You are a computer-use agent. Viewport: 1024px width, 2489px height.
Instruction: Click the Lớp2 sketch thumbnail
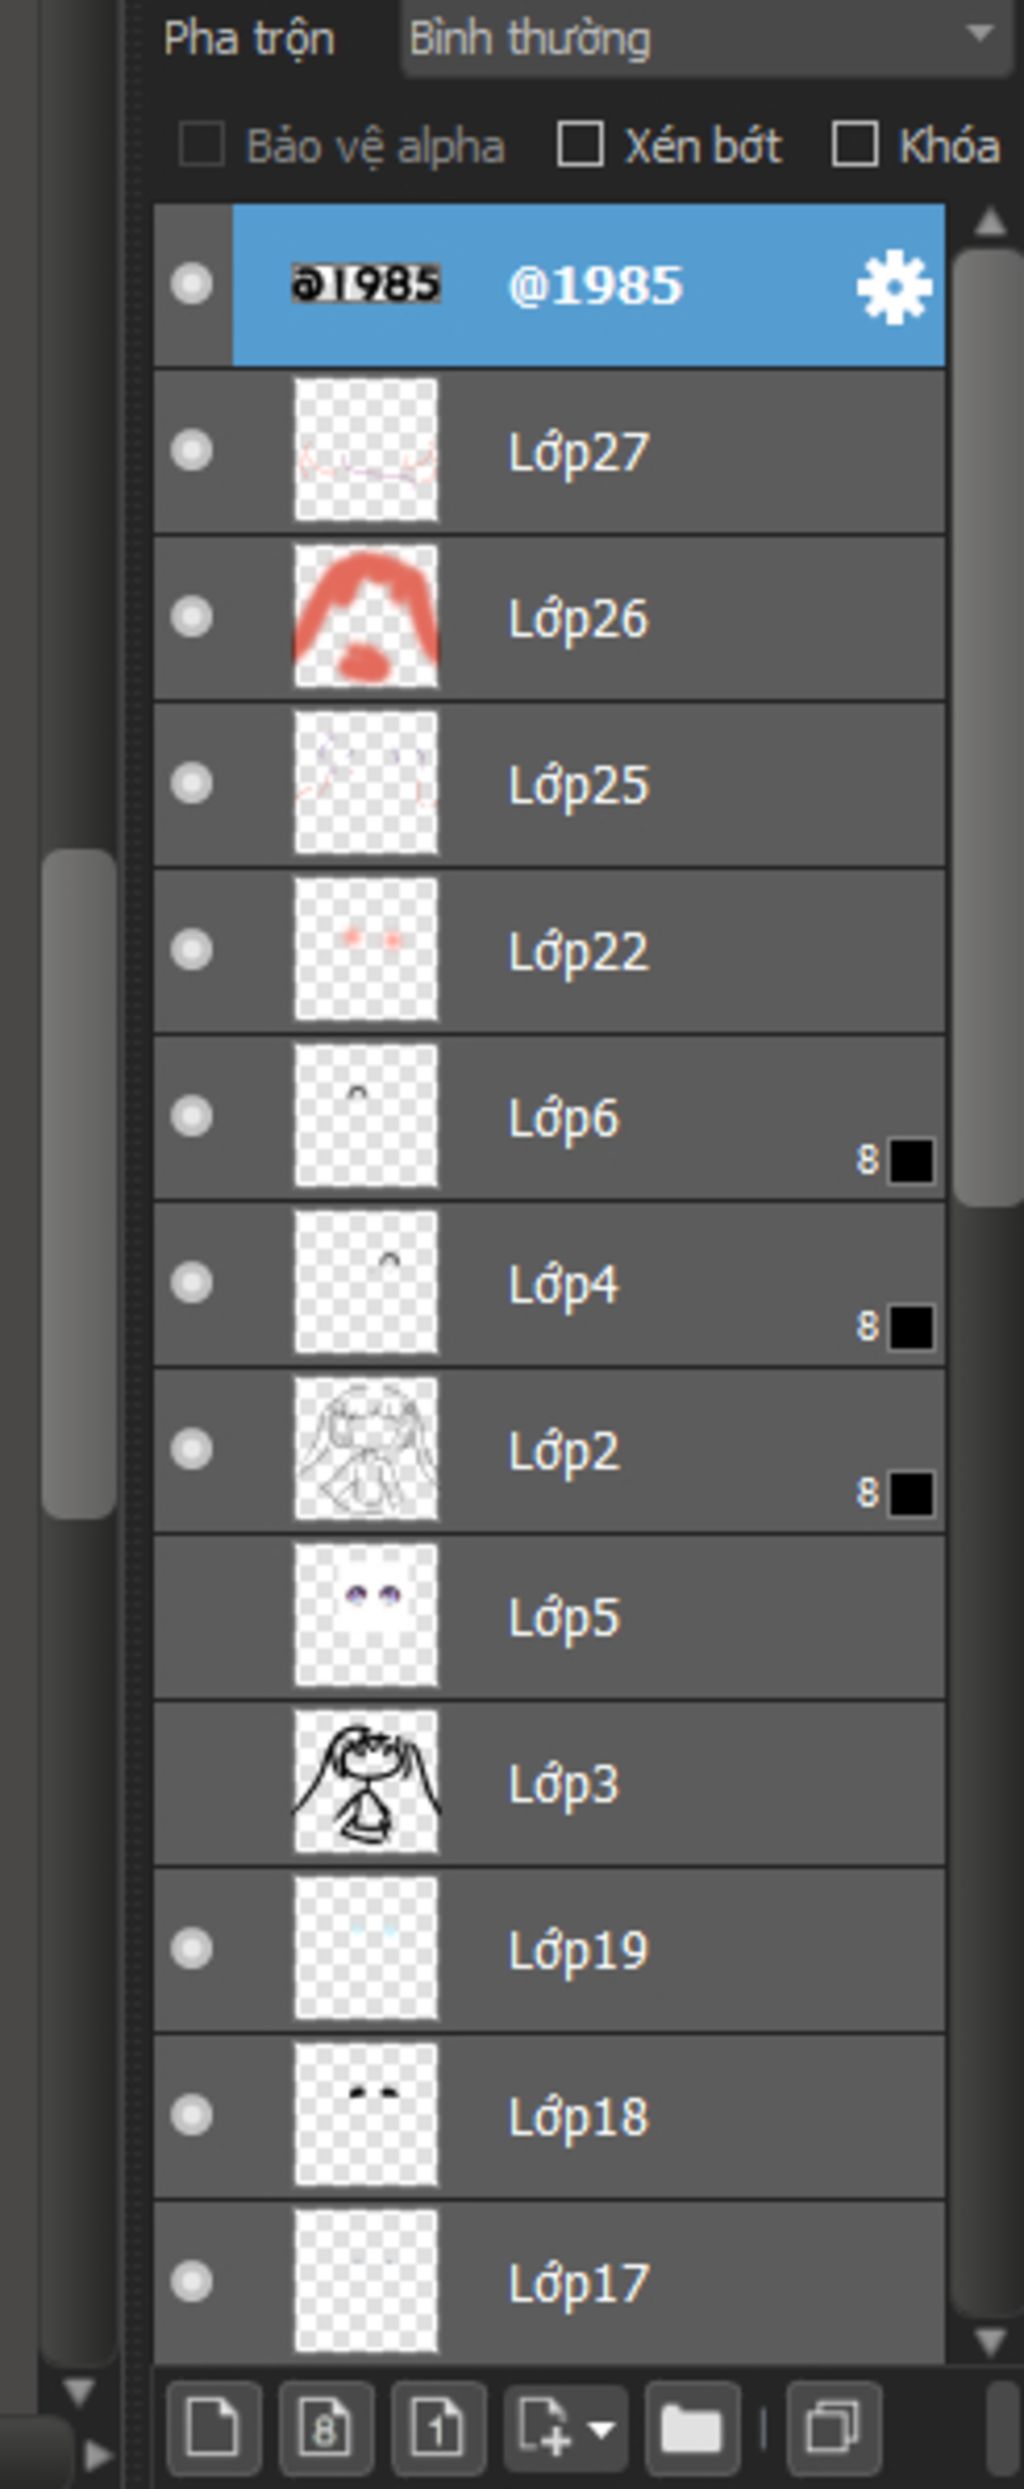click(x=366, y=1449)
